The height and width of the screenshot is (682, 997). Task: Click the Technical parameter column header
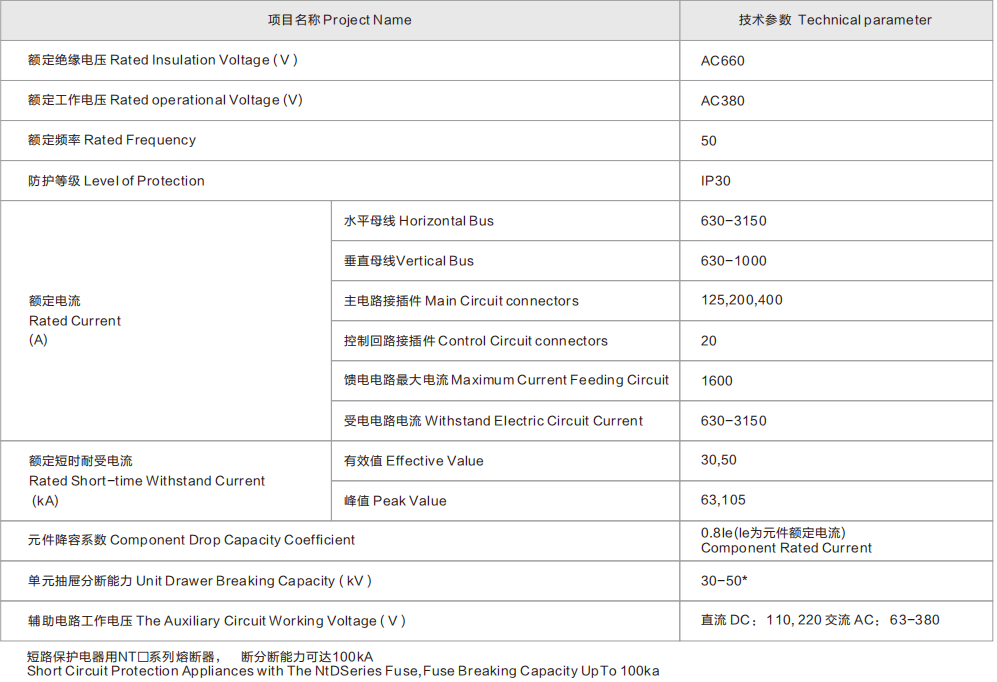pos(835,20)
